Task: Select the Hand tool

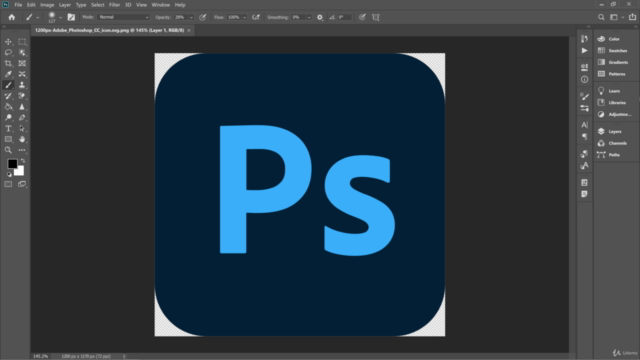Action: [22, 139]
